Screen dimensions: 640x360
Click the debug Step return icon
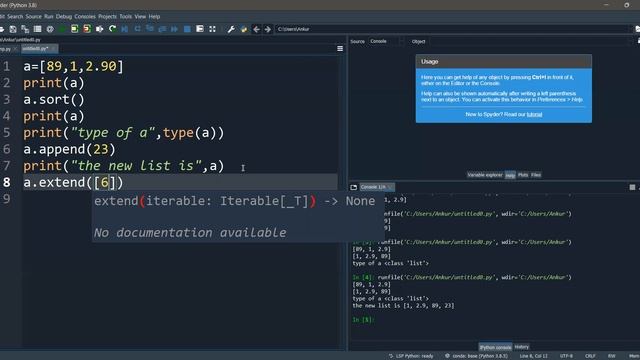[162, 29]
